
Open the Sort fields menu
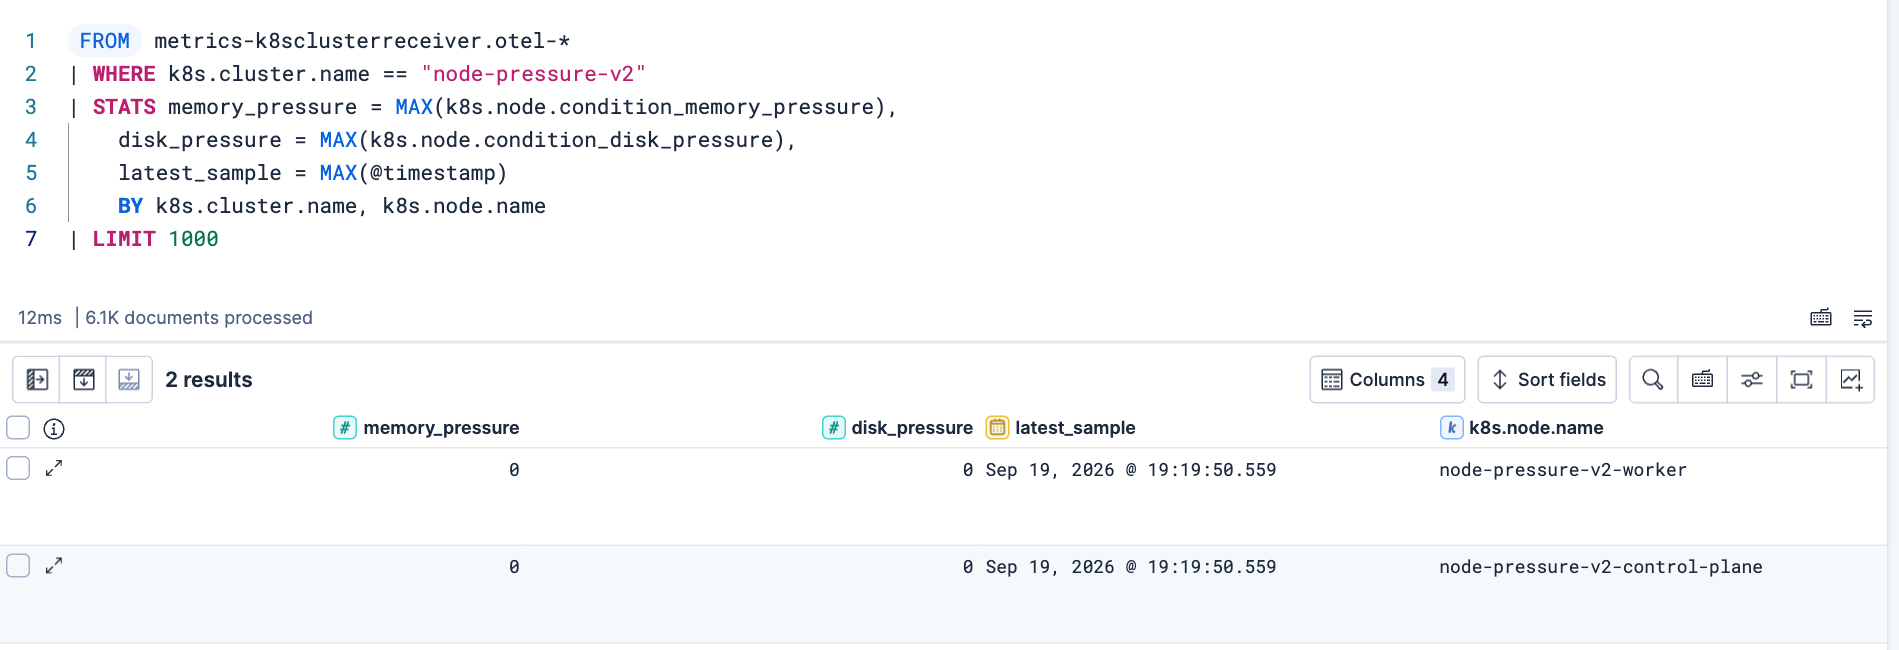click(1547, 380)
